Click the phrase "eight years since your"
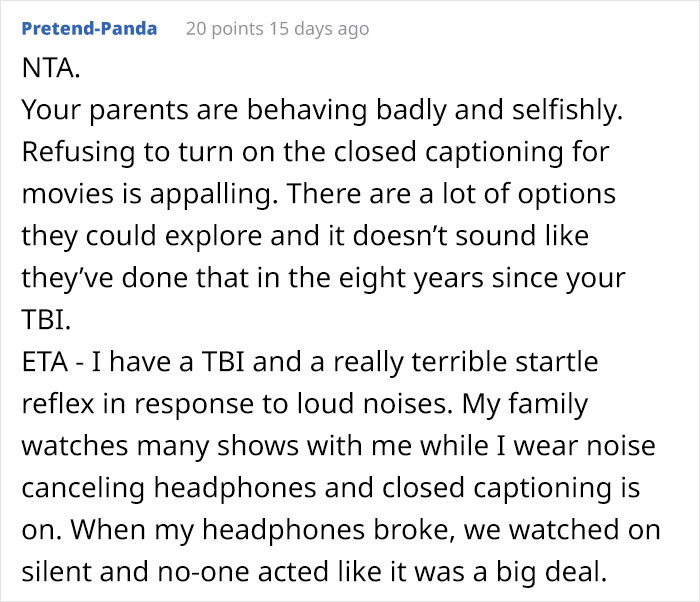 point(482,278)
